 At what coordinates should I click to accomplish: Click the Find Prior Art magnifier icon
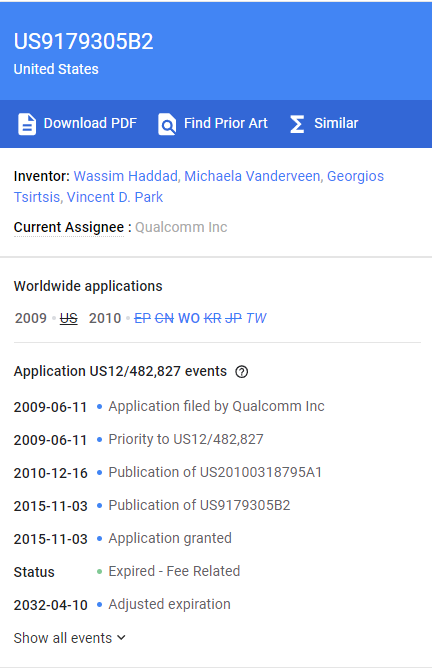point(167,124)
